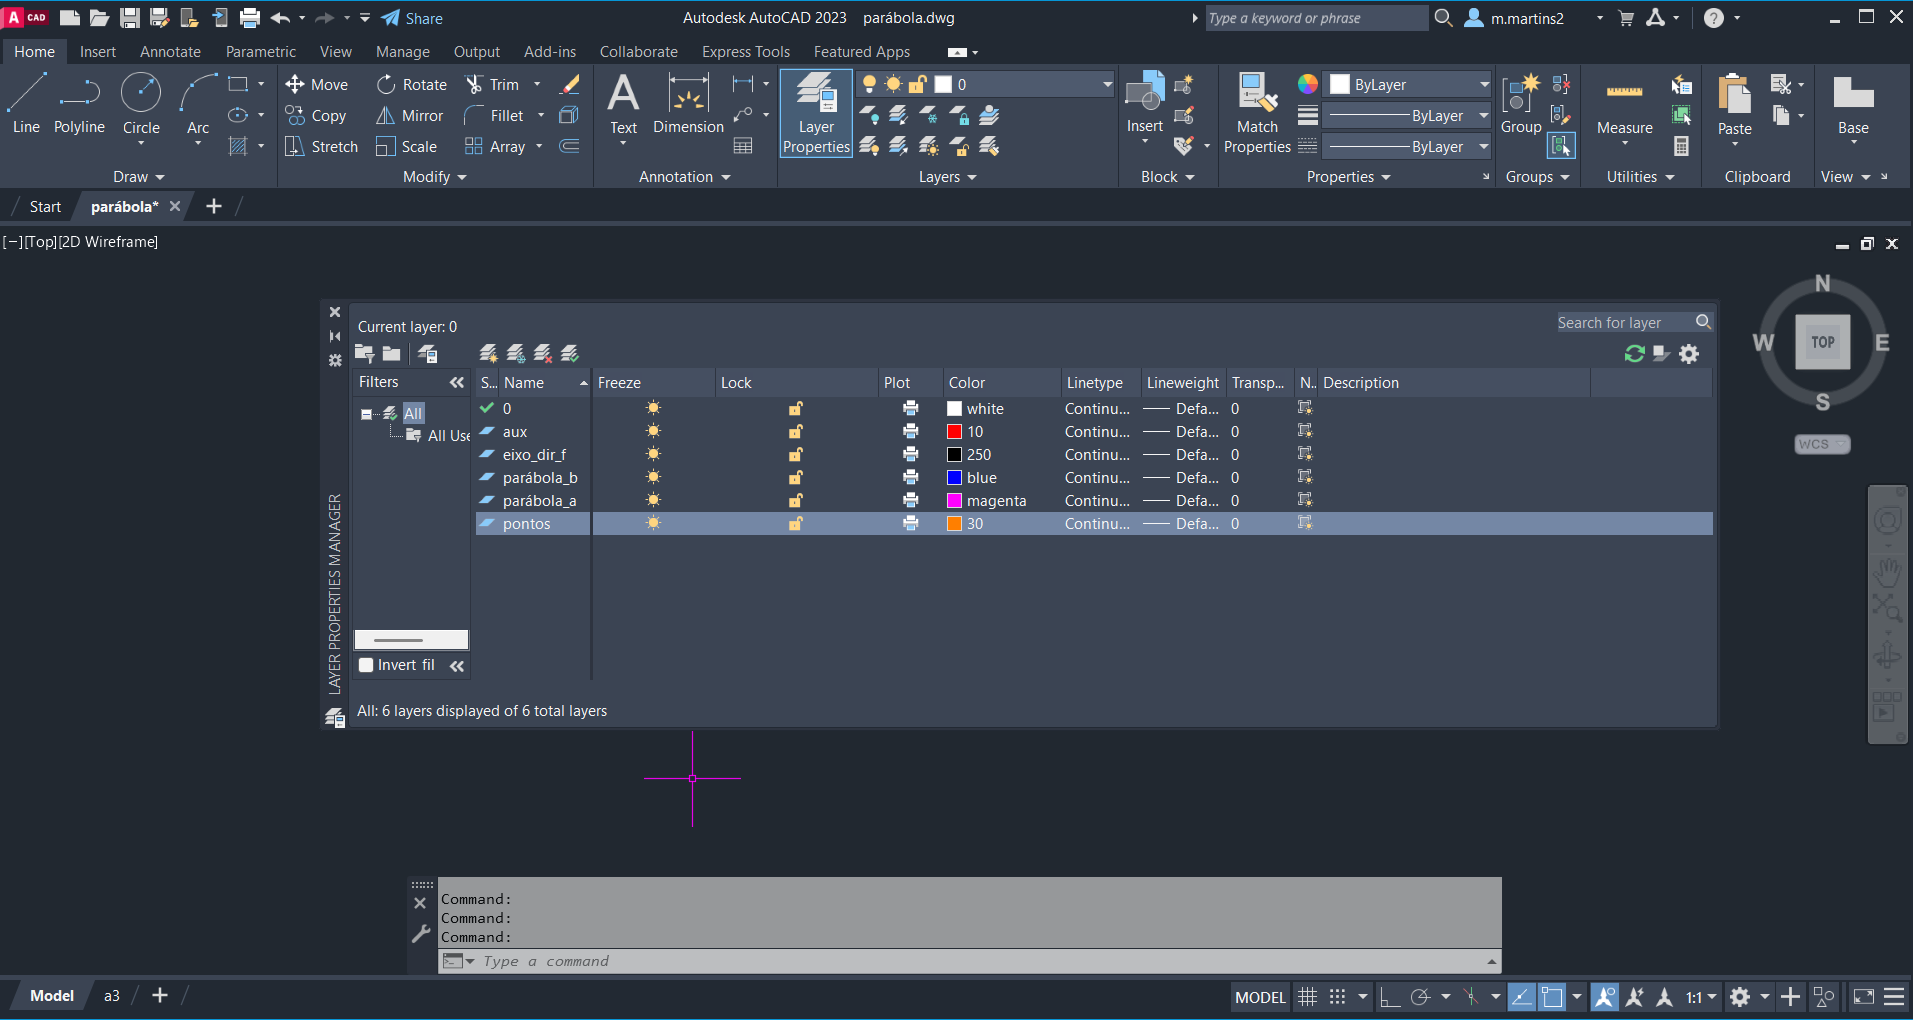Toggle freeze for the aux layer
Viewport: 1913px width, 1020px height.
653,432
